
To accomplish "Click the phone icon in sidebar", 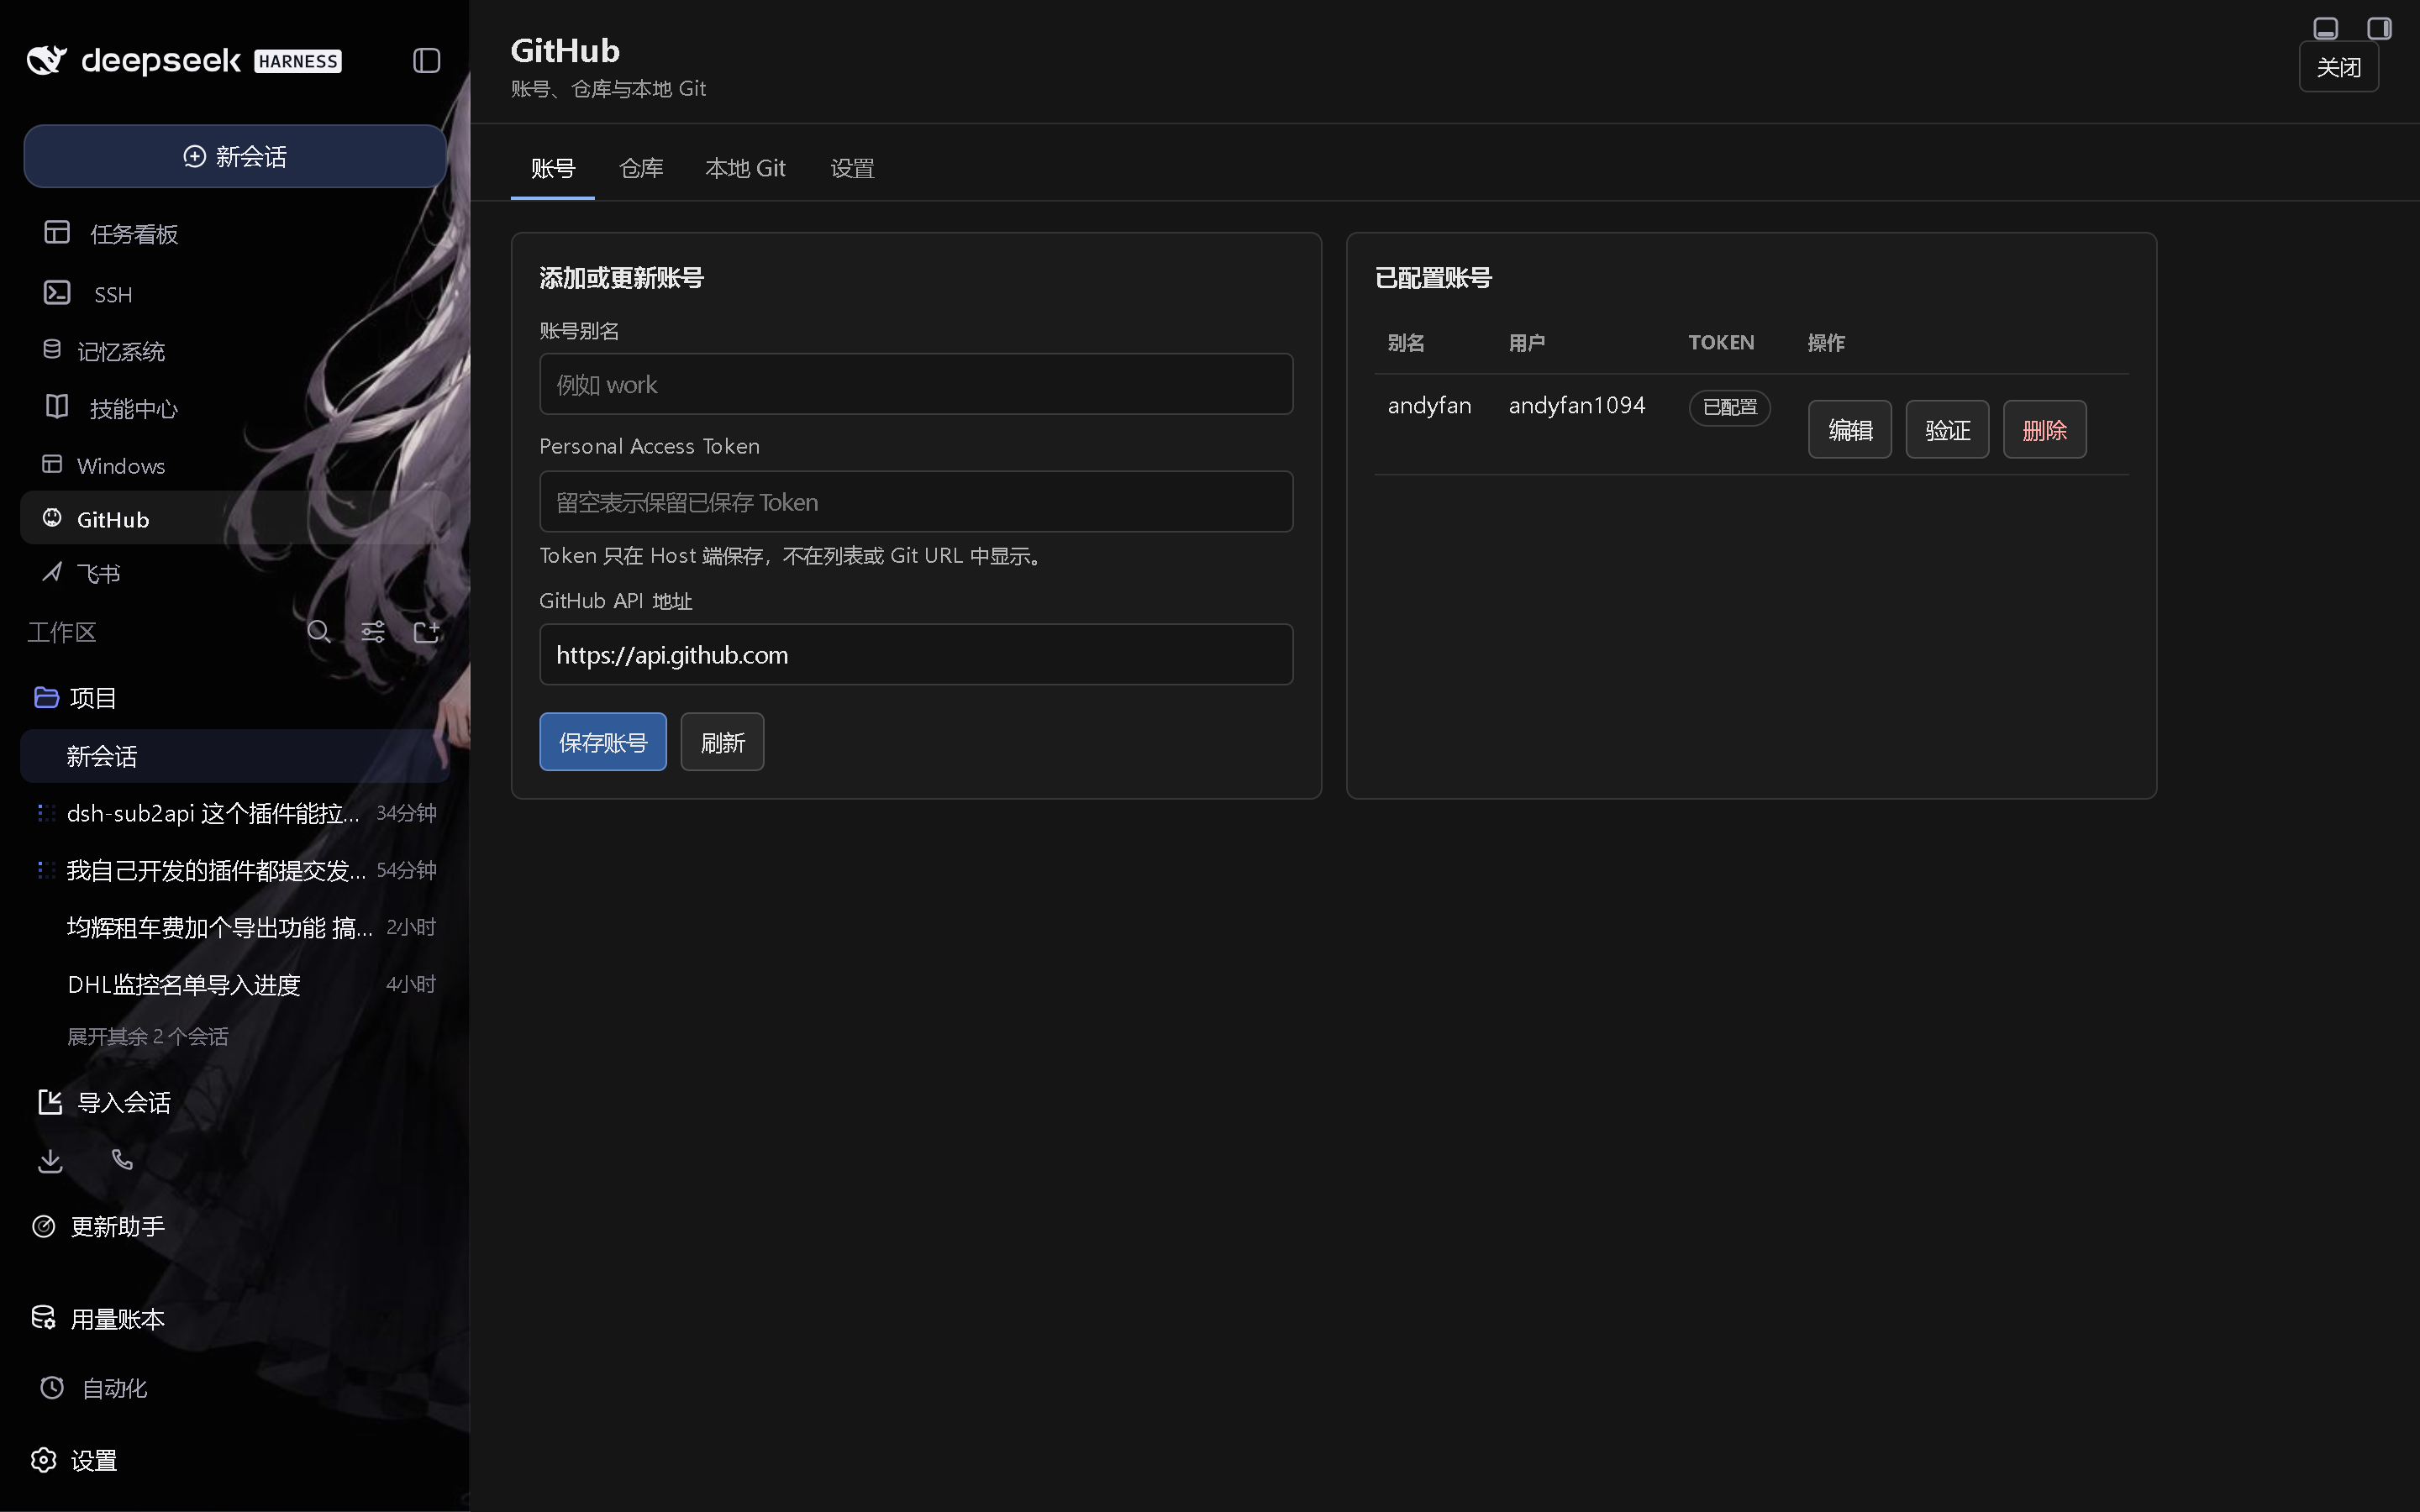I will 122,1160.
